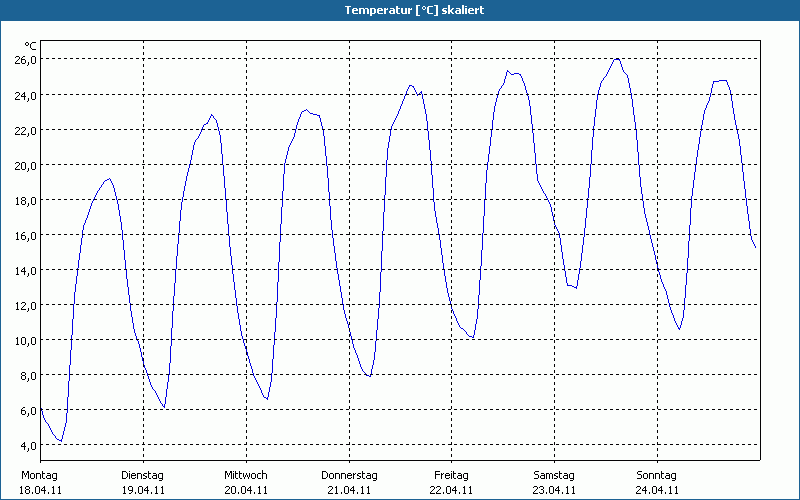
Task: Select the 26,0 y-axis label
Action: pyautogui.click(x=26, y=60)
